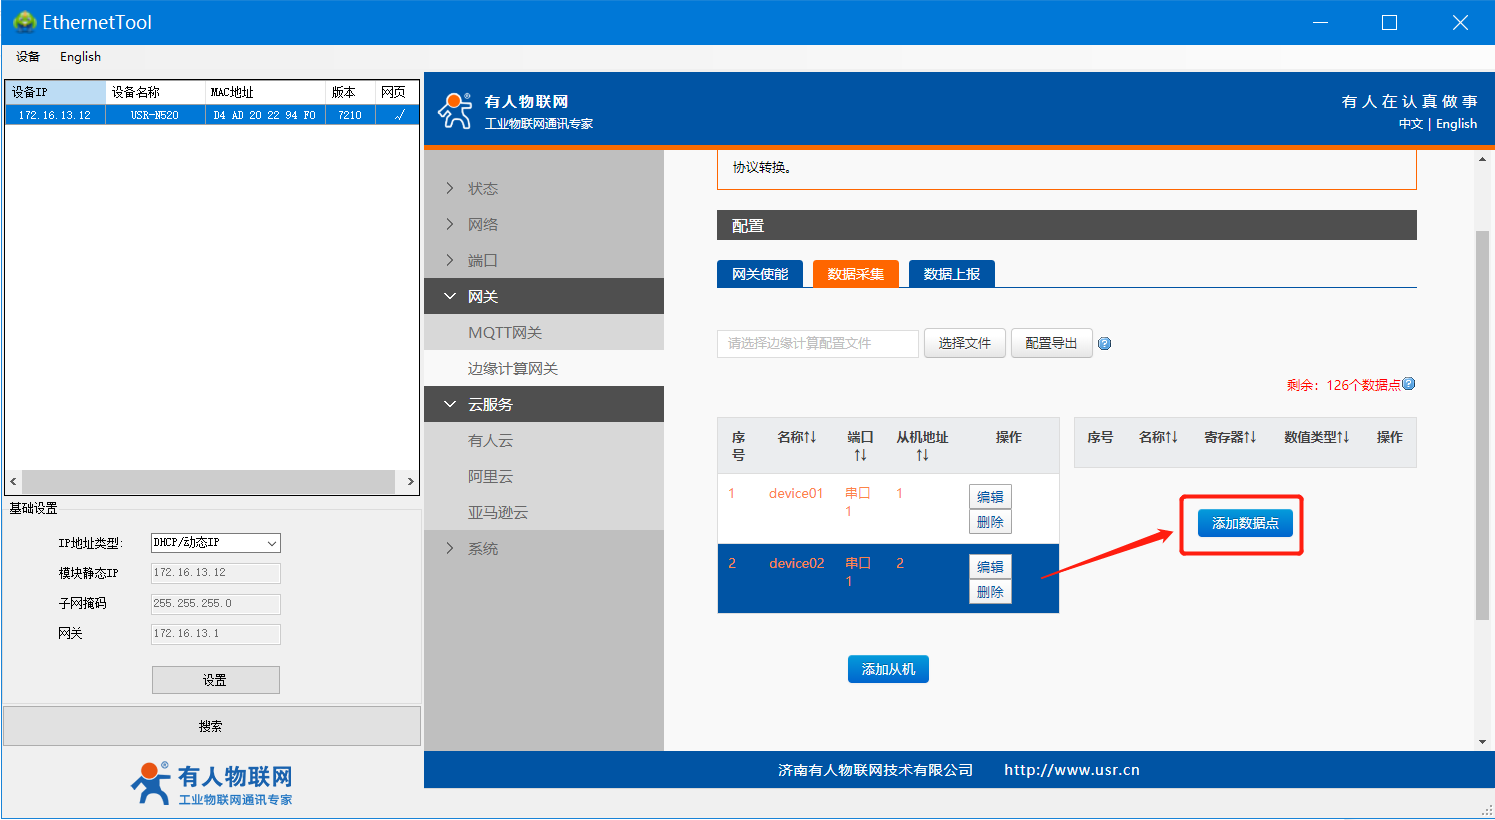
Task: Click sort arrows on 端口 column
Action: coord(860,455)
